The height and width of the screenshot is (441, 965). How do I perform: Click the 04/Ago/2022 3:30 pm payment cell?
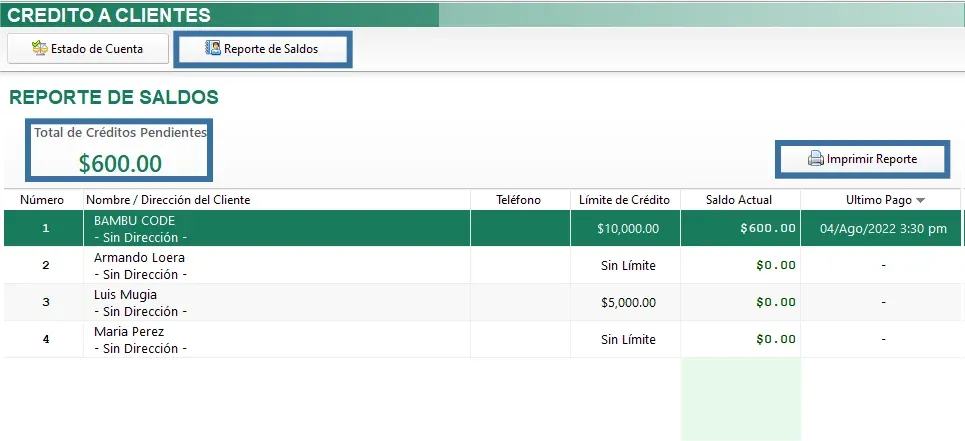[883, 229]
